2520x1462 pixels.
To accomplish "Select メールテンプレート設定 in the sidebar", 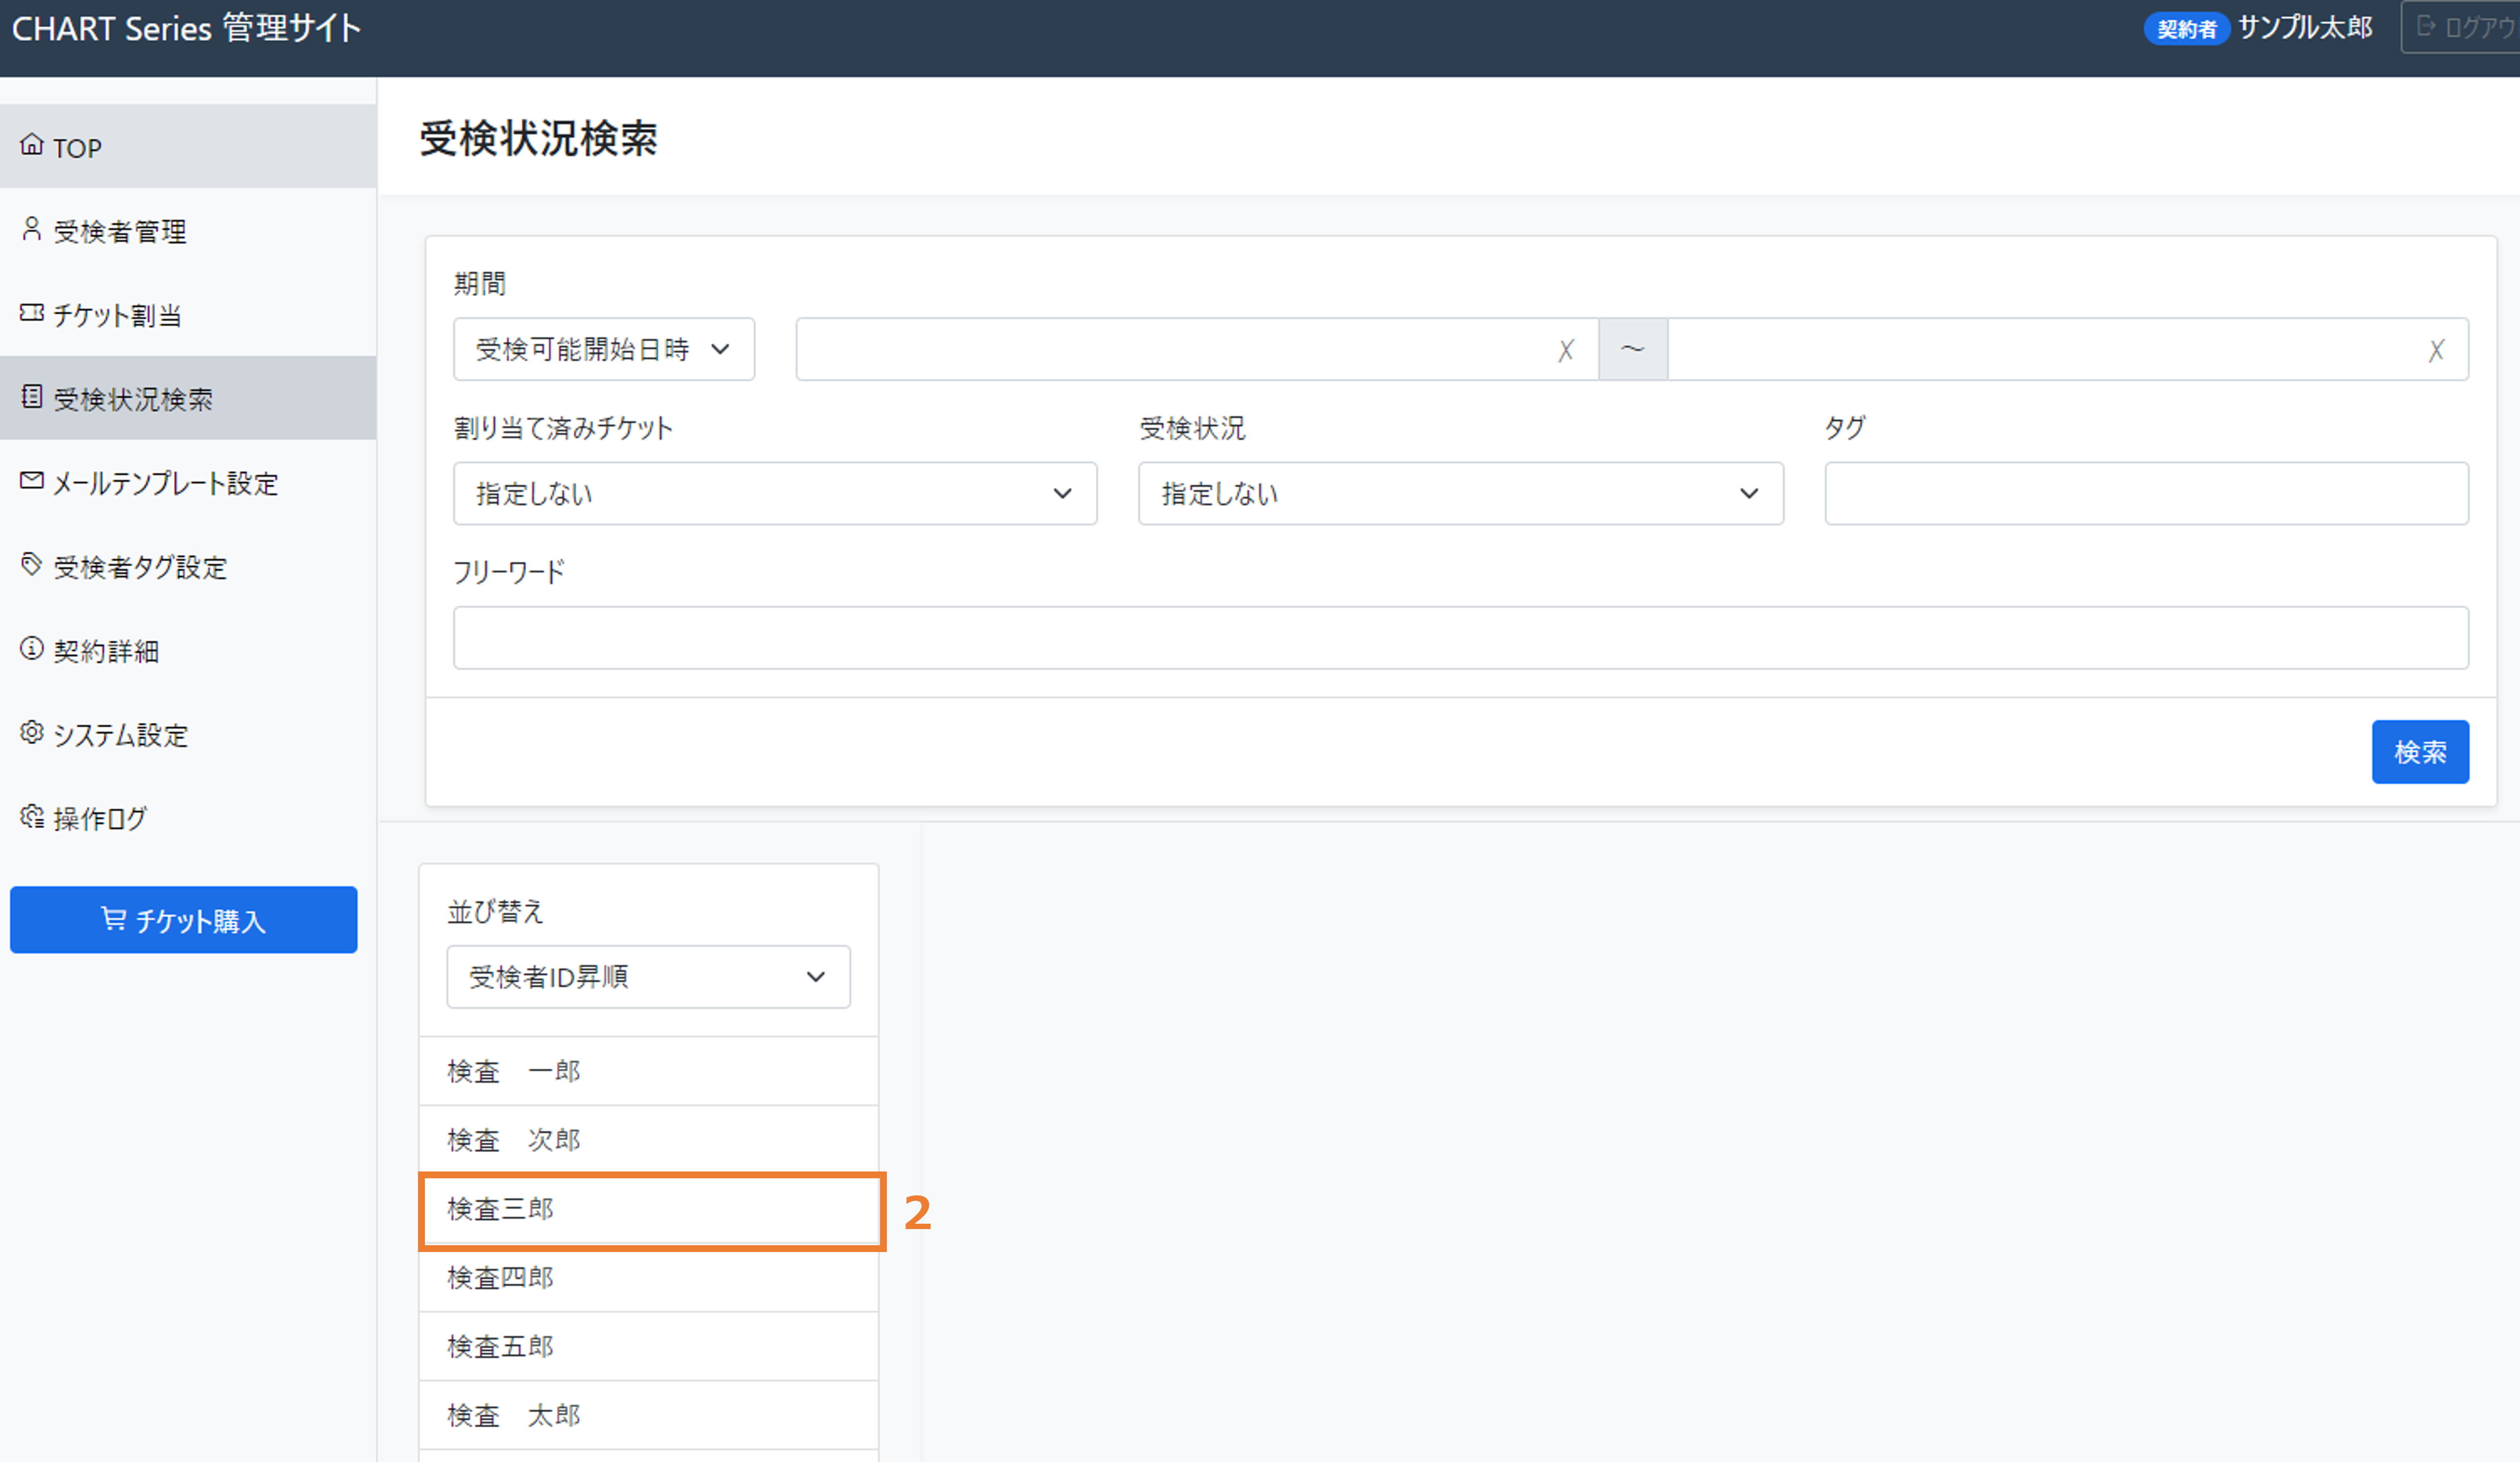I will [188, 482].
